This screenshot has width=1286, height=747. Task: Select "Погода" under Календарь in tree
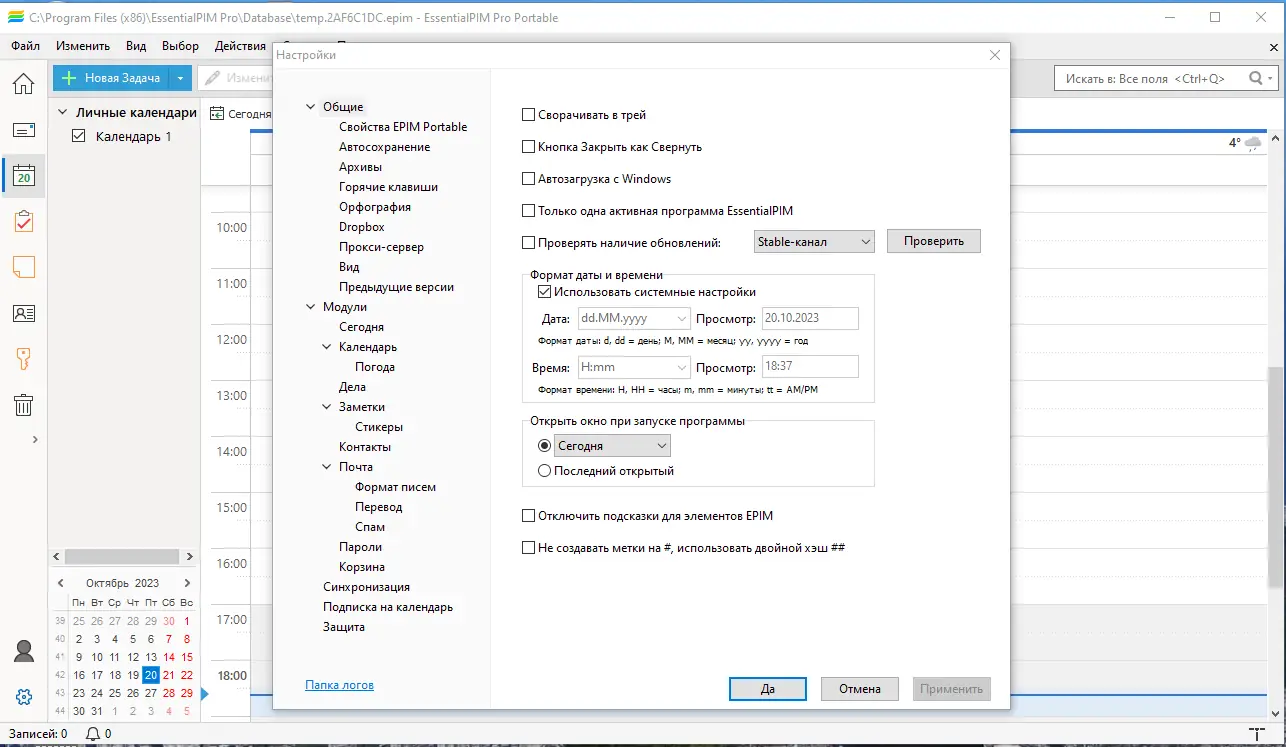coord(374,367)
